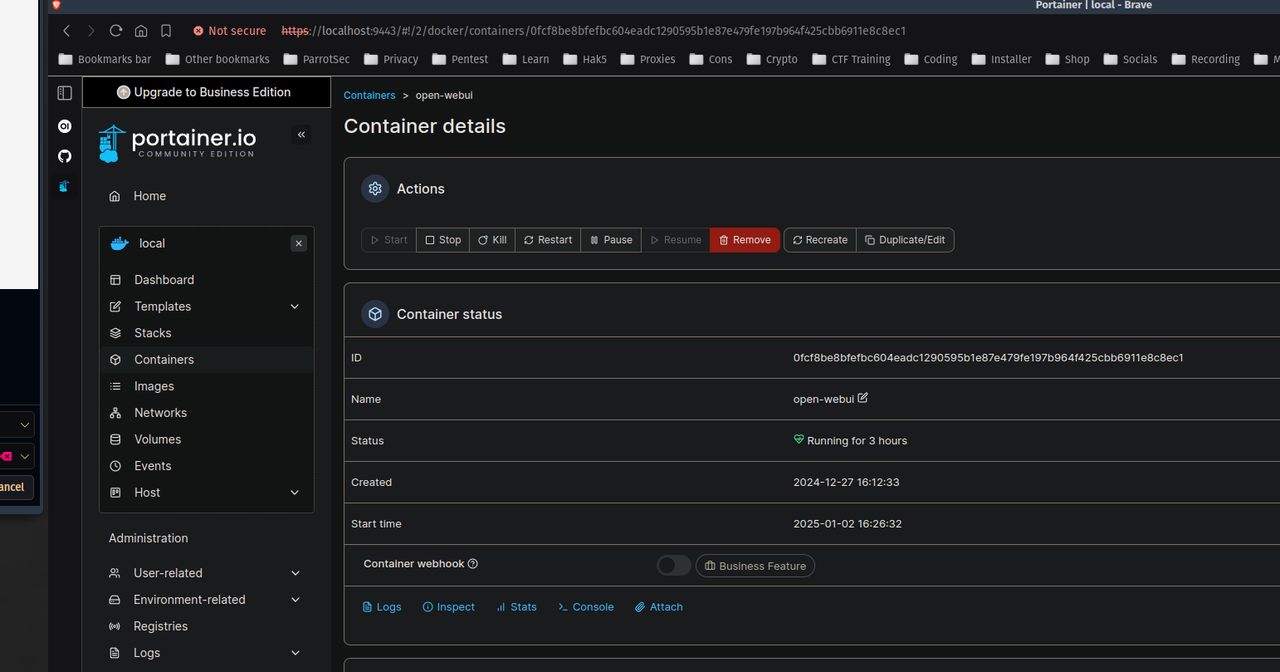Open the CTF Training bookmark folder

852,59
